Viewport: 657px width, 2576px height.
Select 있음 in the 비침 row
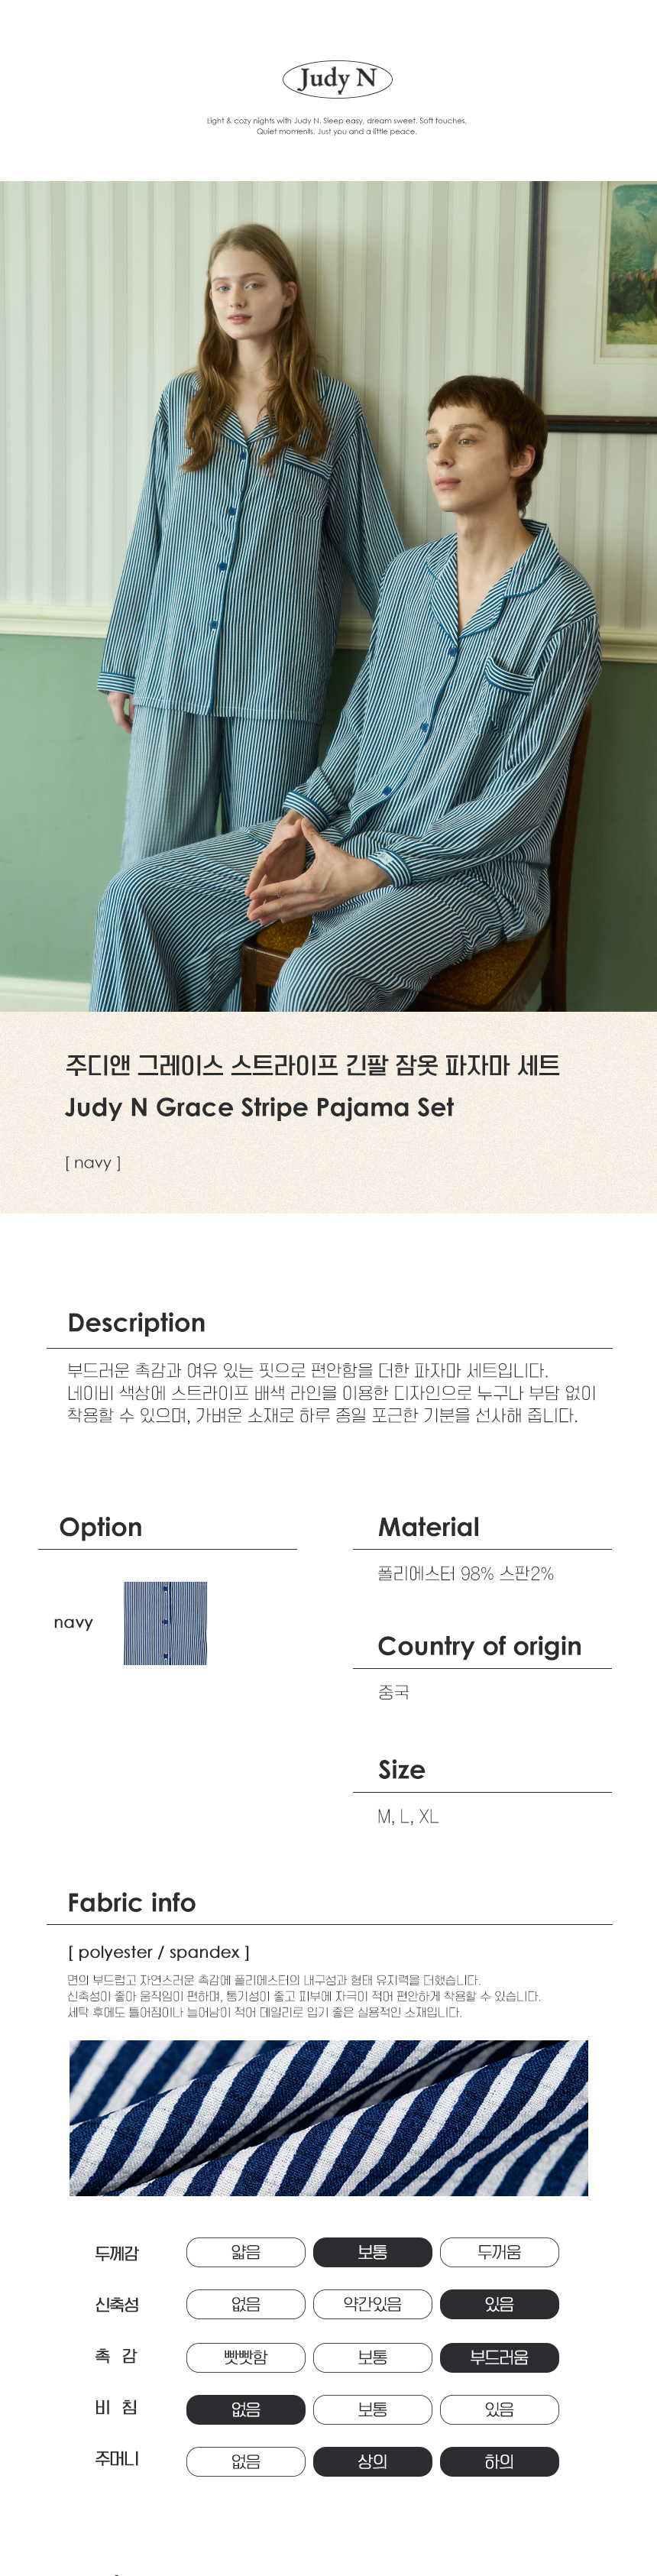pyautogui.click(x=499, y=2409)
